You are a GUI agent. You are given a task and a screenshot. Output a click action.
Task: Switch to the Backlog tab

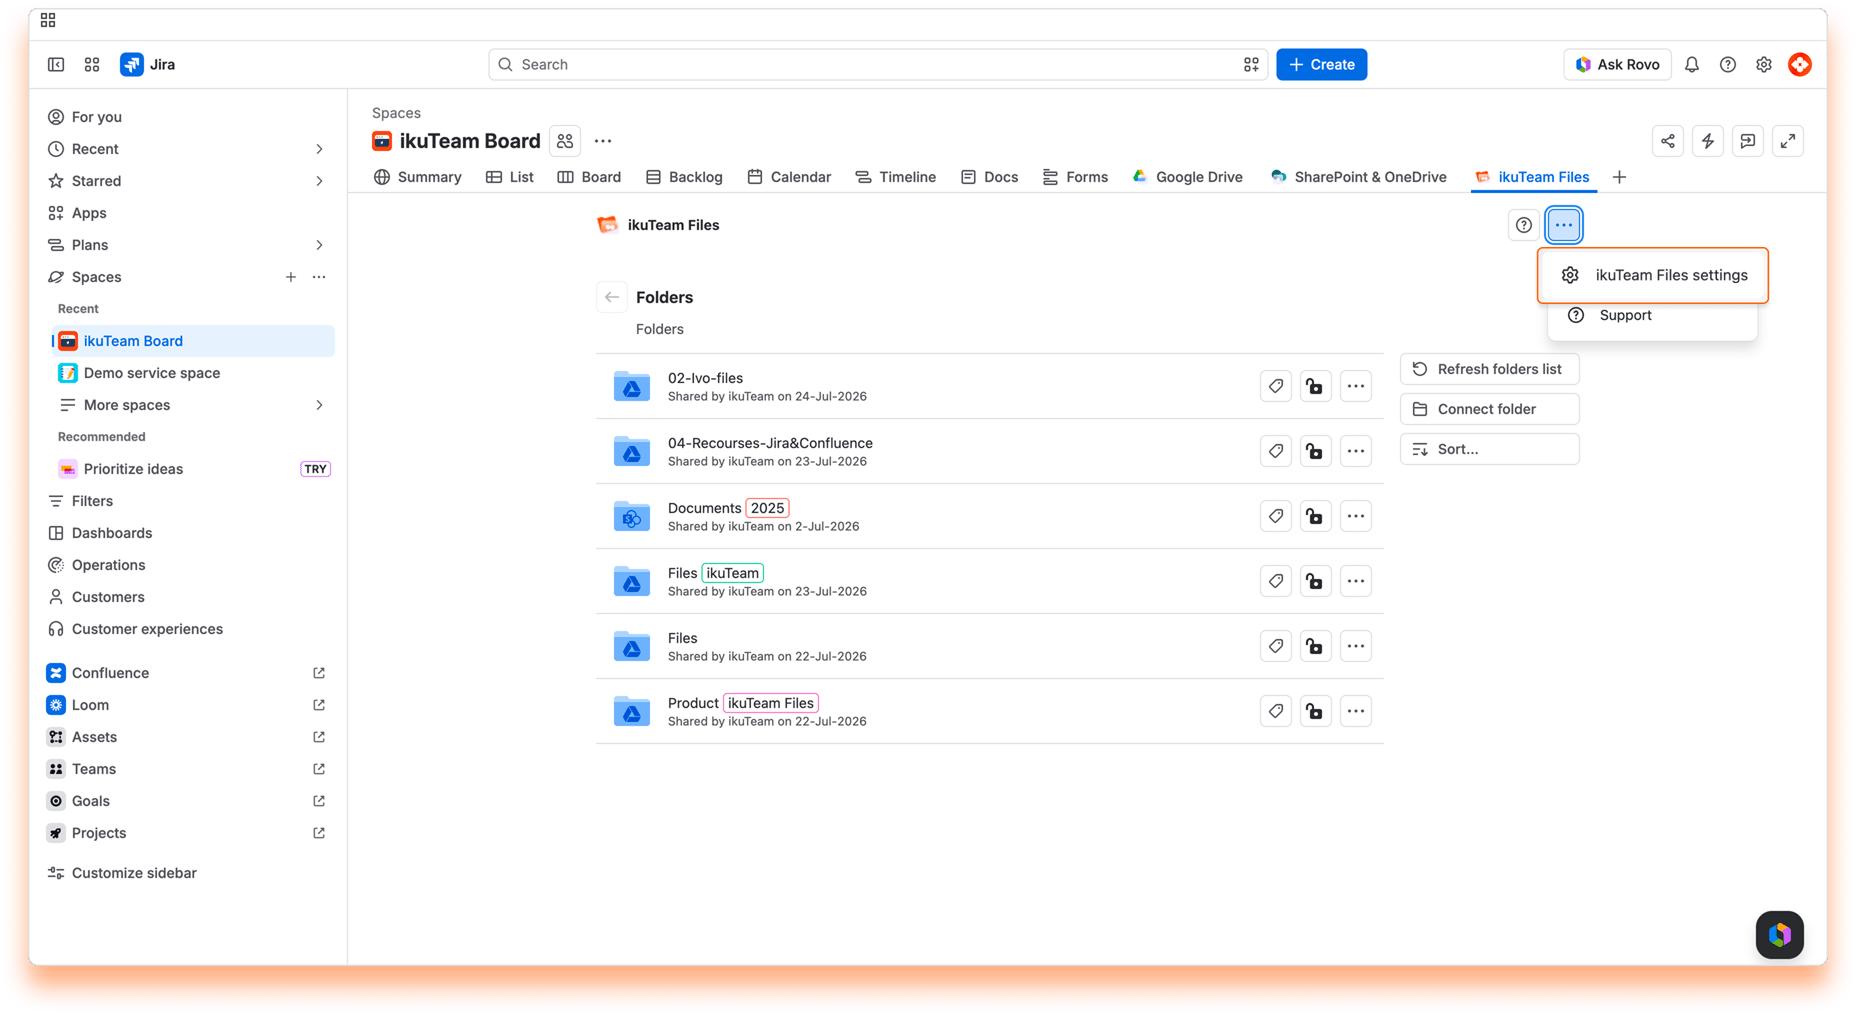(684, 177)
